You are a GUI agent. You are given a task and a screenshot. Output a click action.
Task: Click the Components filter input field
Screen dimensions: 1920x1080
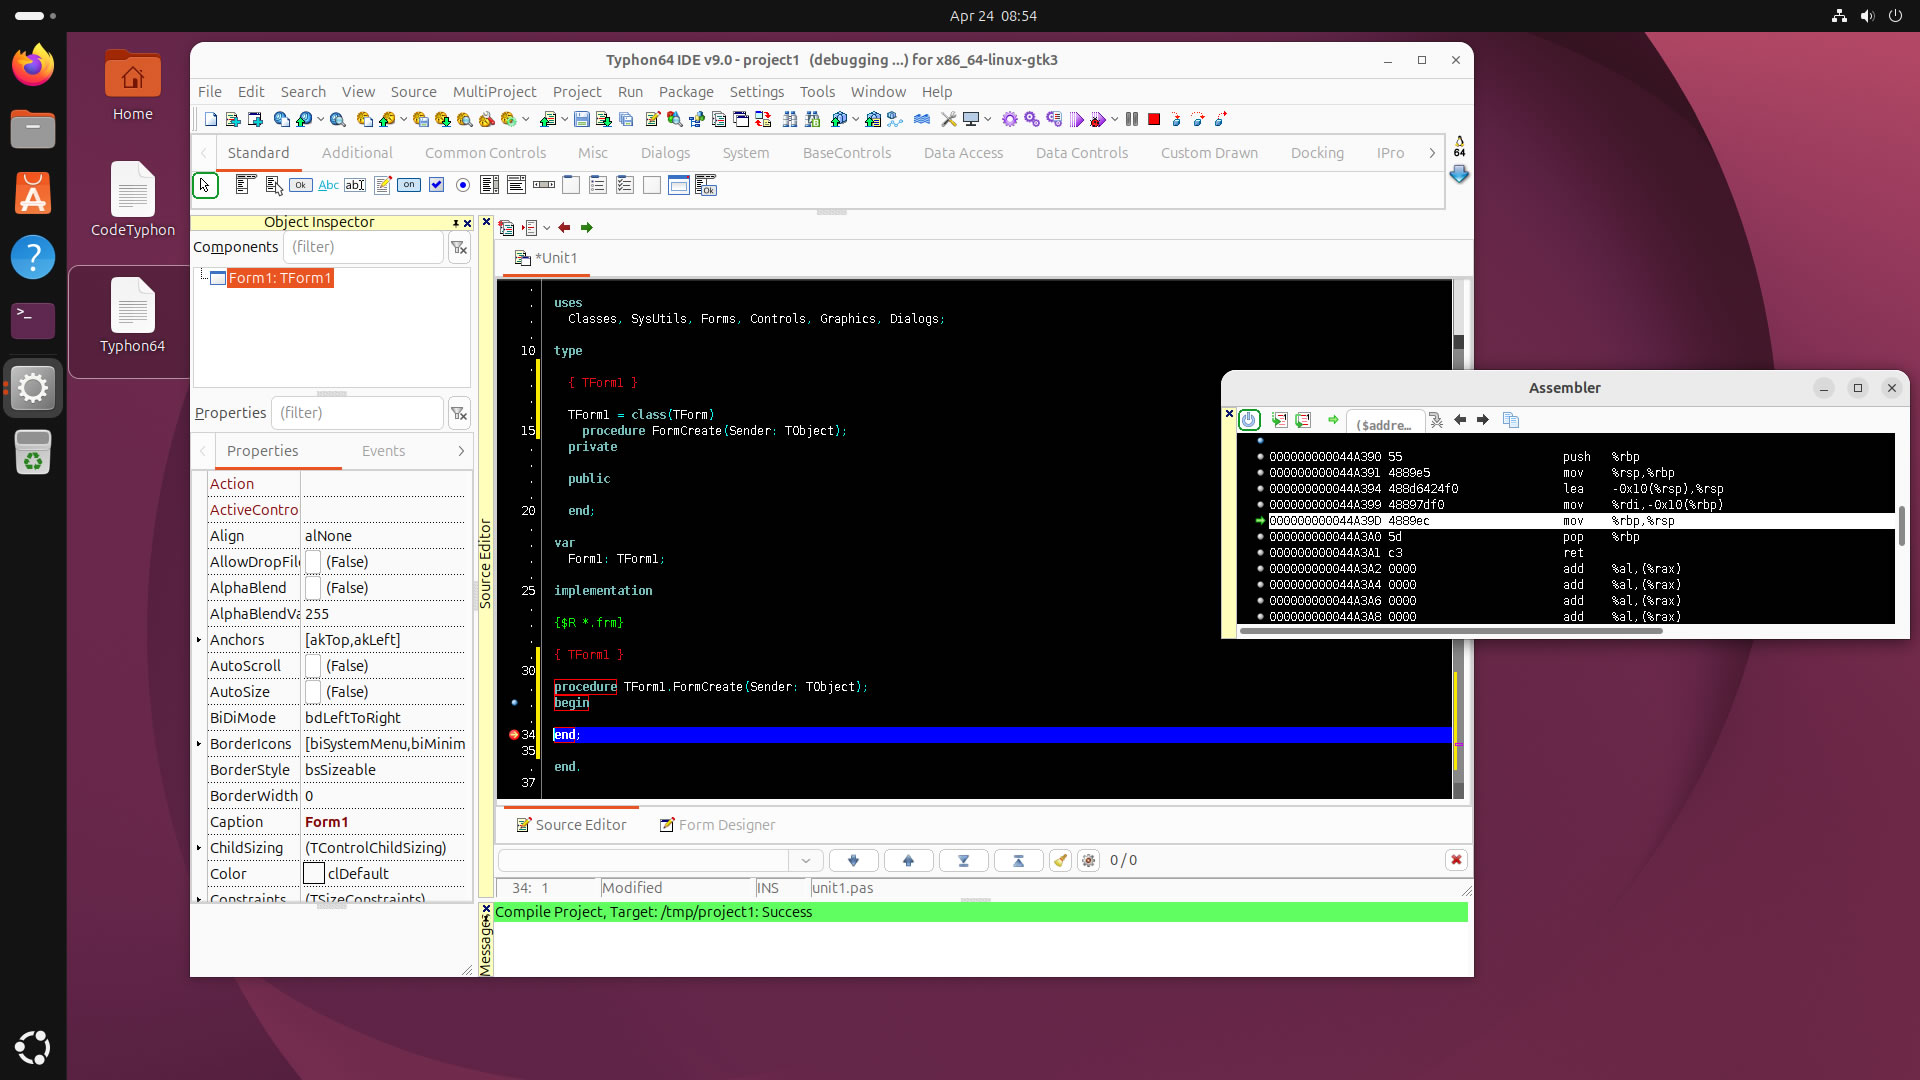point(363,247)
